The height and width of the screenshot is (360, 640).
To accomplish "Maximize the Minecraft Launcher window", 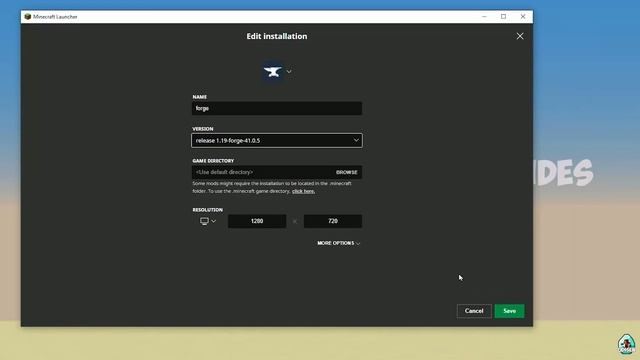I will [503, 17].
